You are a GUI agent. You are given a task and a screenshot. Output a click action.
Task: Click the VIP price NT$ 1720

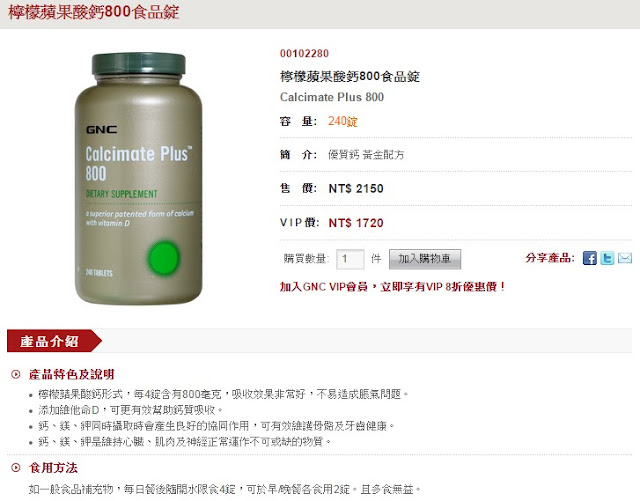pyautogui.click(x=356, y=223)
